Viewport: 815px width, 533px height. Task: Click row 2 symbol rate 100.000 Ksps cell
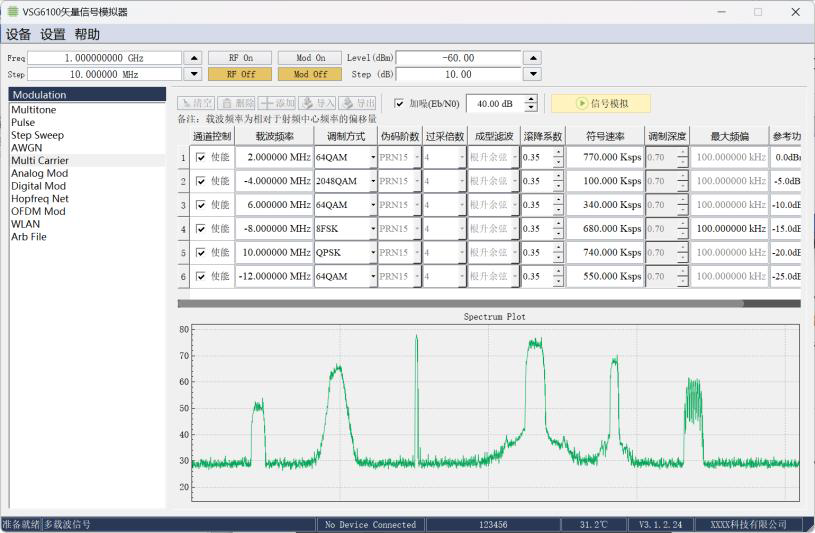point(605,181)
